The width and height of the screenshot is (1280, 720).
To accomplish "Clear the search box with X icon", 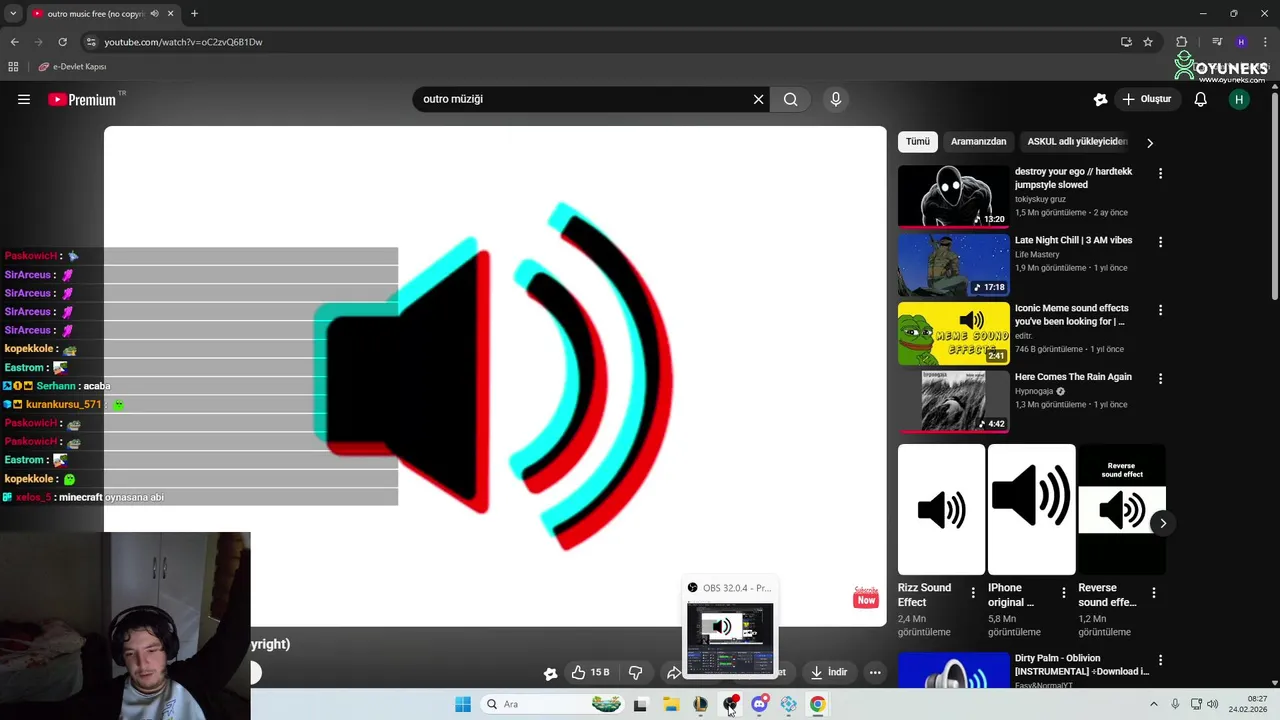I will coord(758,99).
